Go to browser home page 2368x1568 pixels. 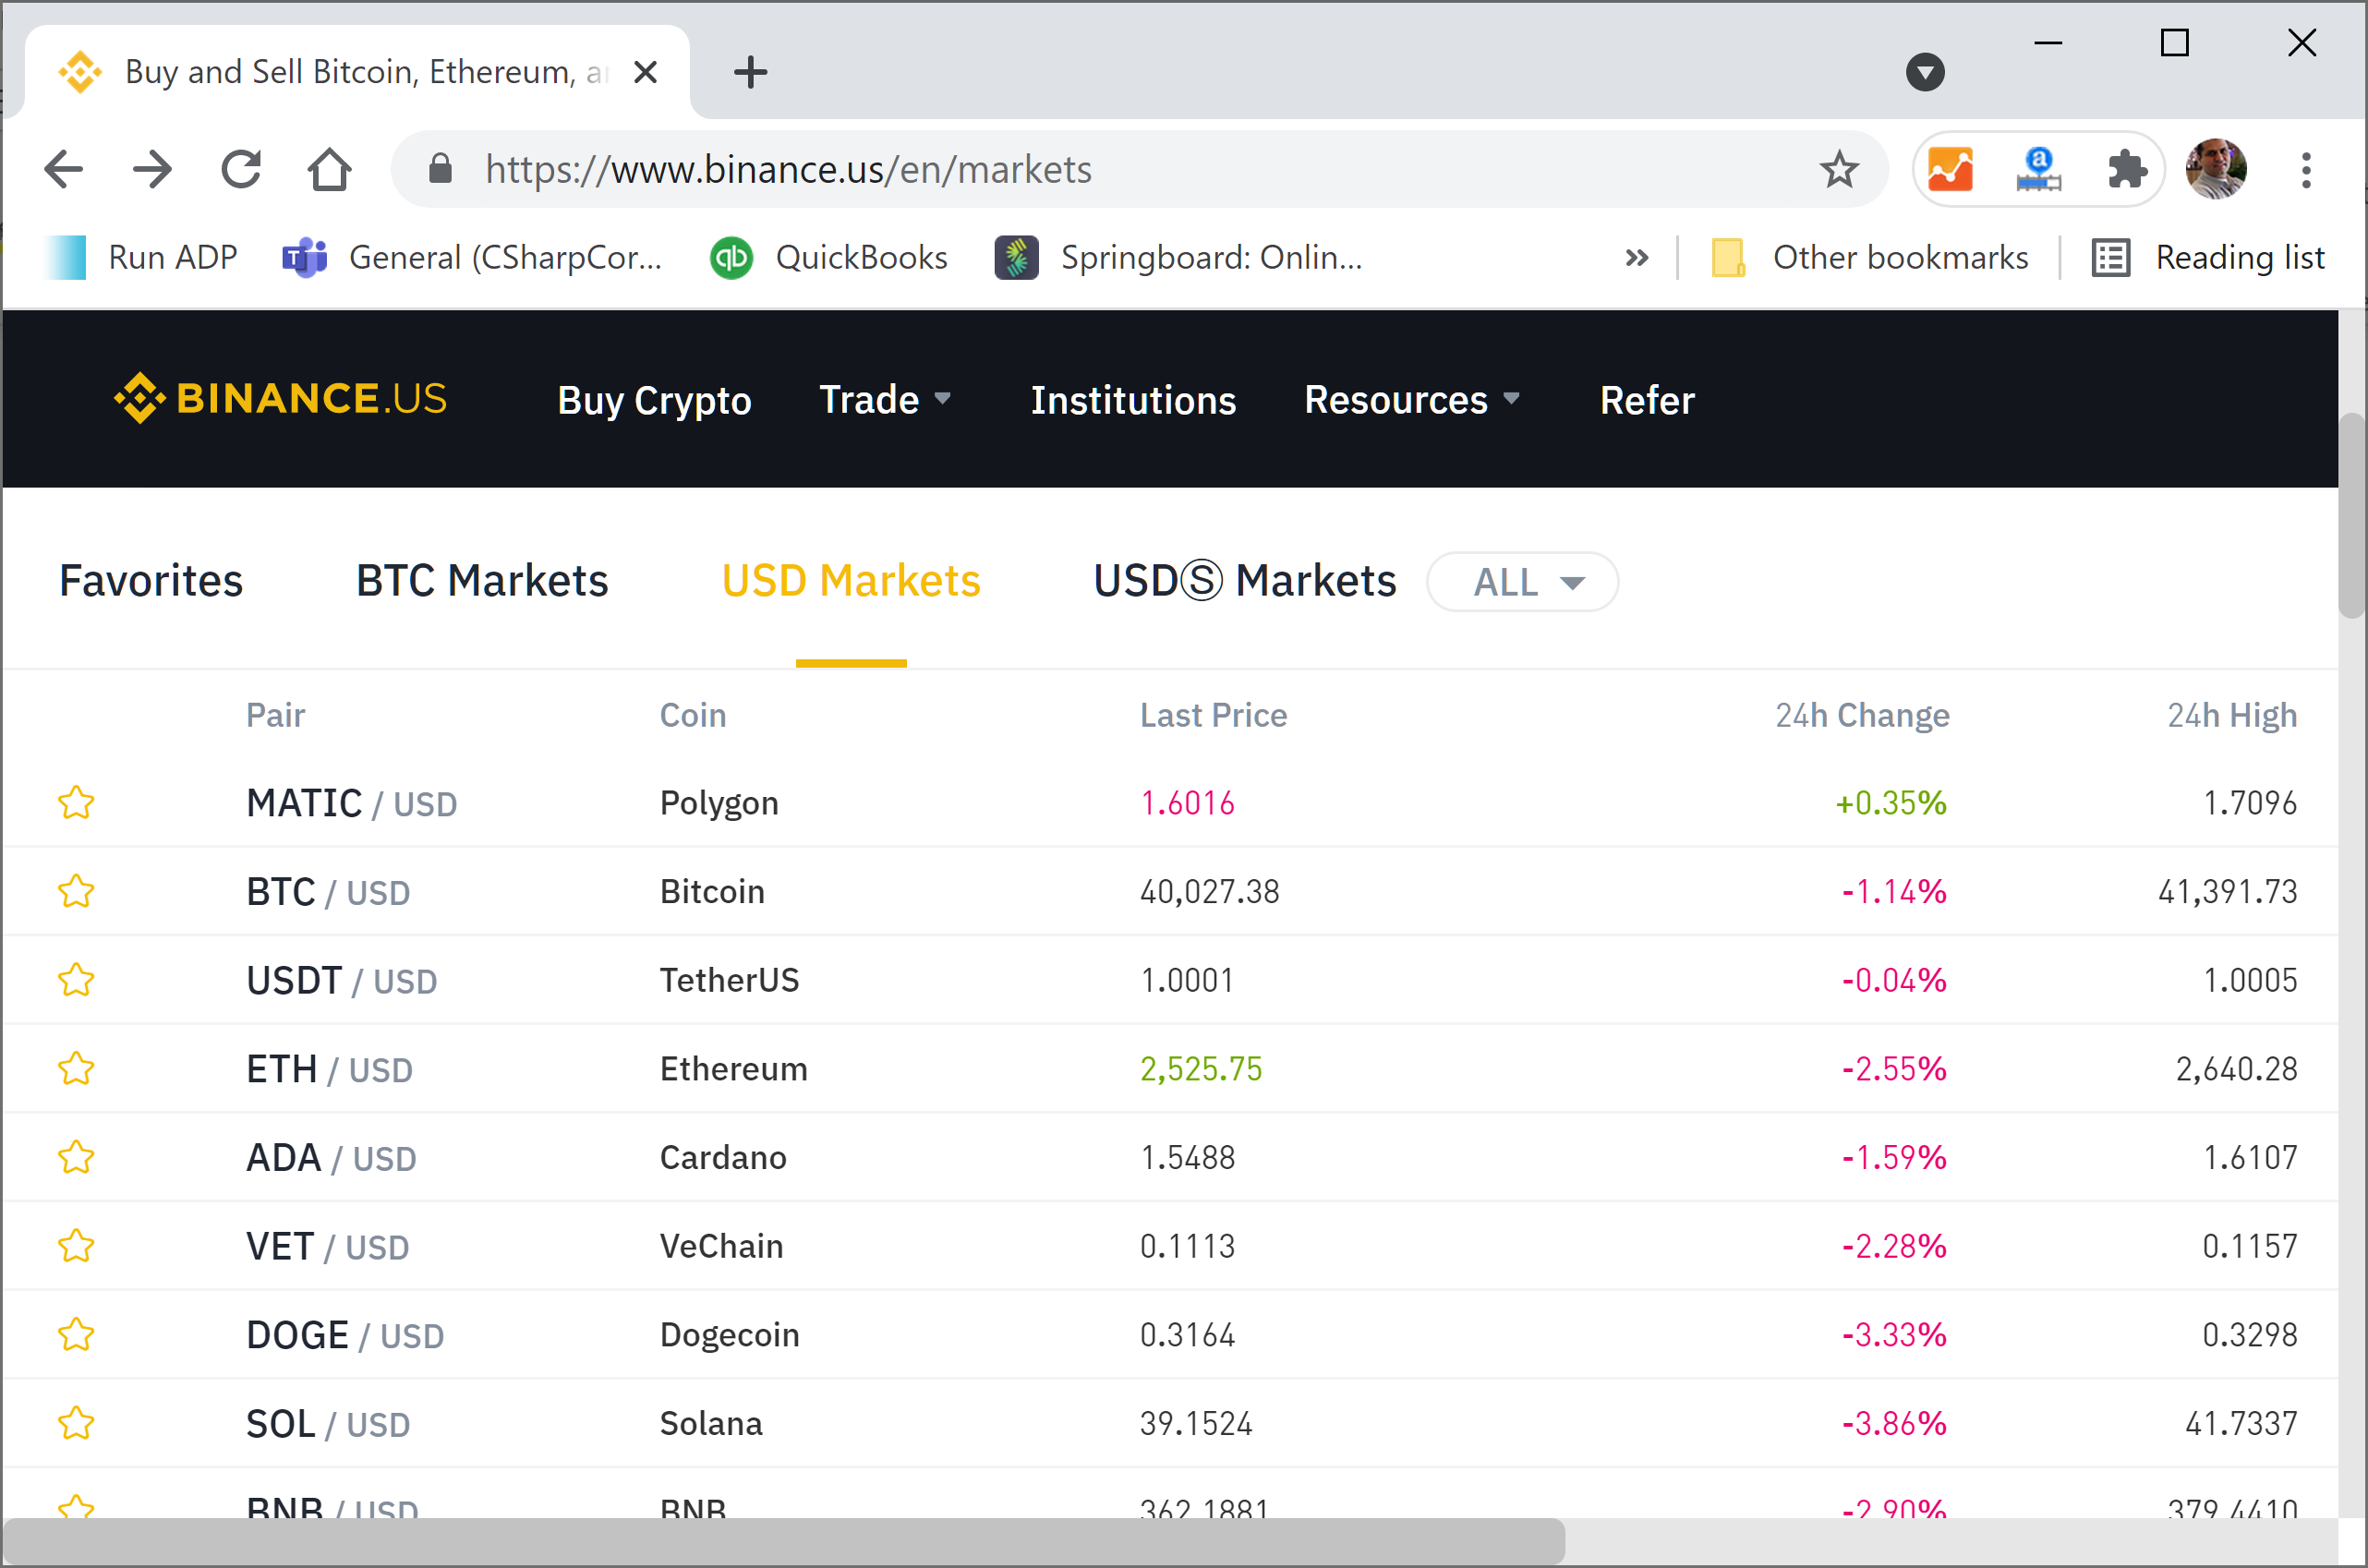(329, 170)
